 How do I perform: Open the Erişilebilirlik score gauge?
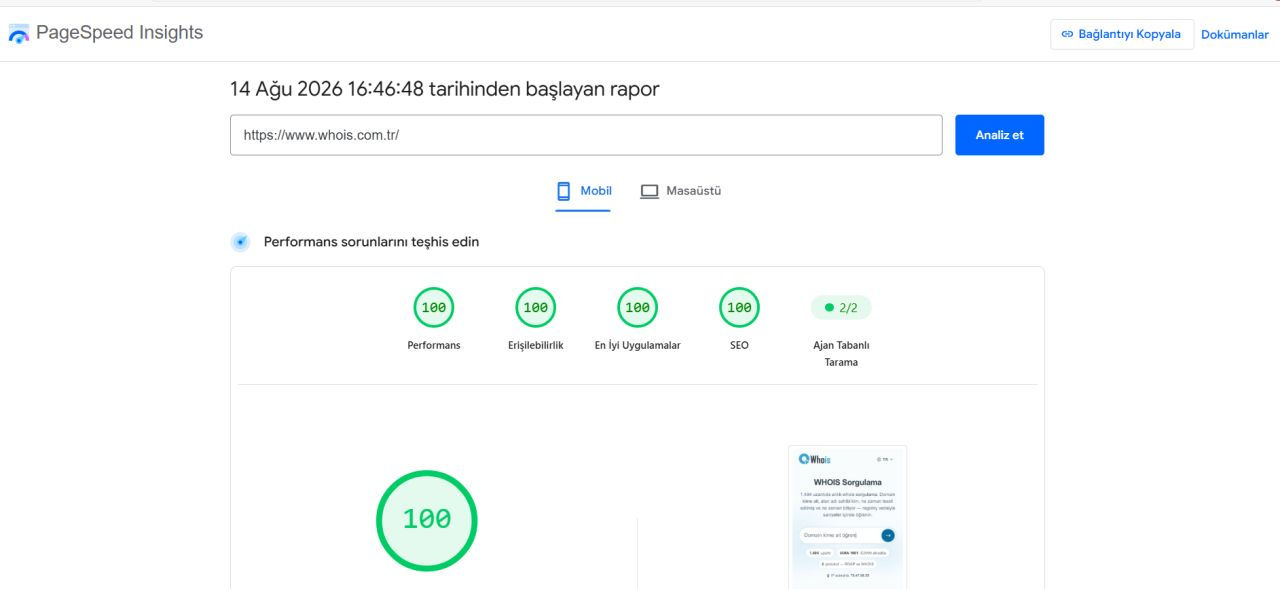536,308
